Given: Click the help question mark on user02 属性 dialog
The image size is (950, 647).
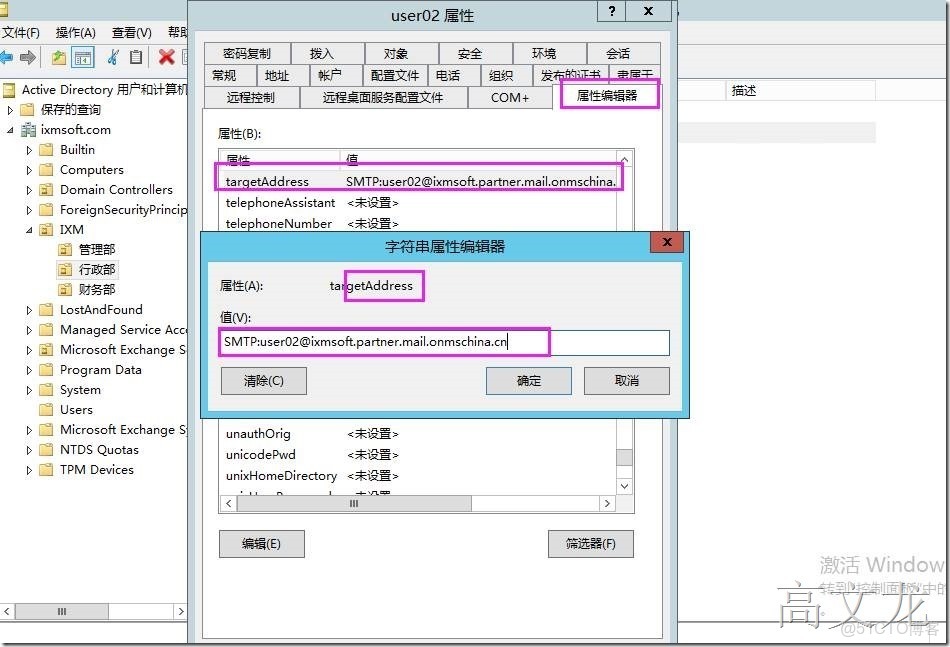Looking at the screenshot, I should pos(610,12).
